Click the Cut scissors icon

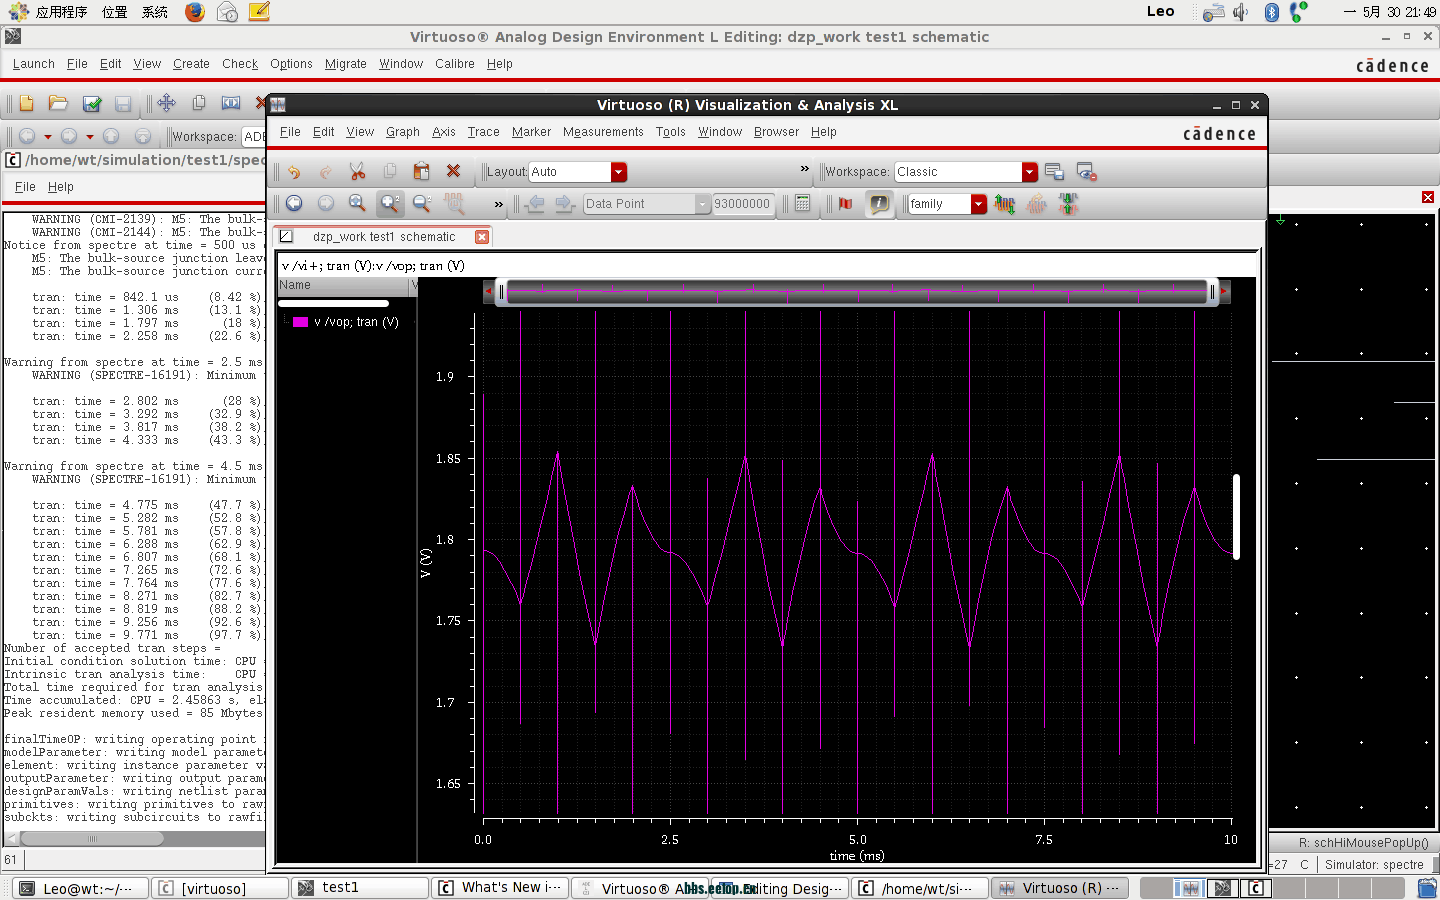(x=357, y=172)
